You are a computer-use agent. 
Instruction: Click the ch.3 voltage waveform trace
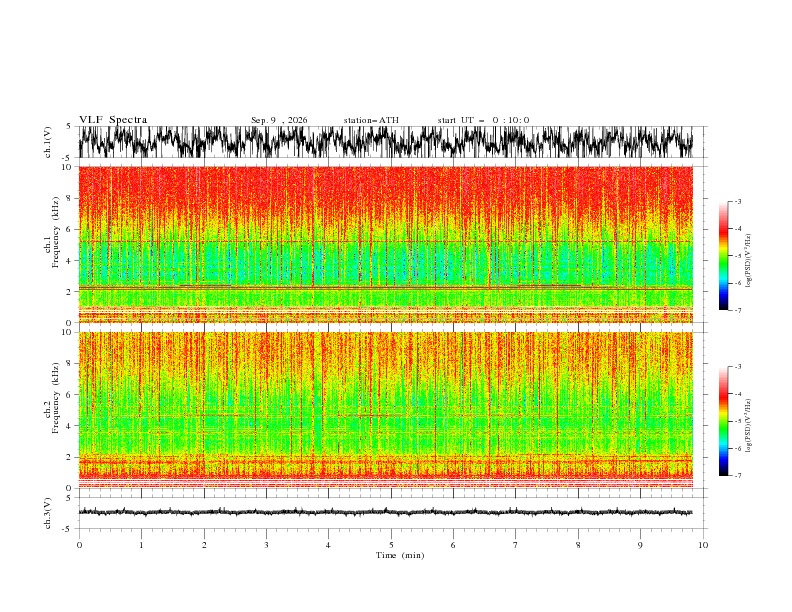coord(386,512)
